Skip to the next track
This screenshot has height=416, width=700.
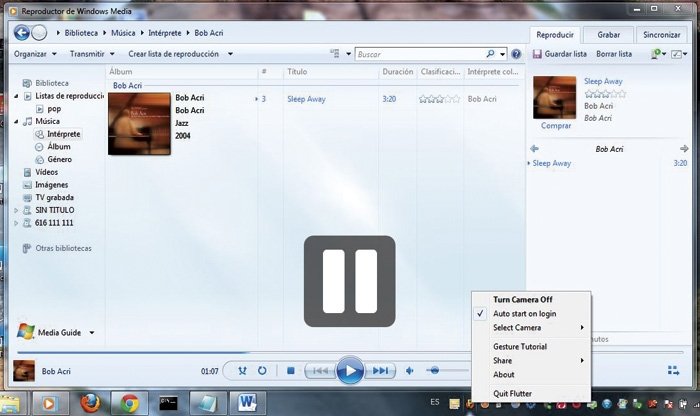380,370
